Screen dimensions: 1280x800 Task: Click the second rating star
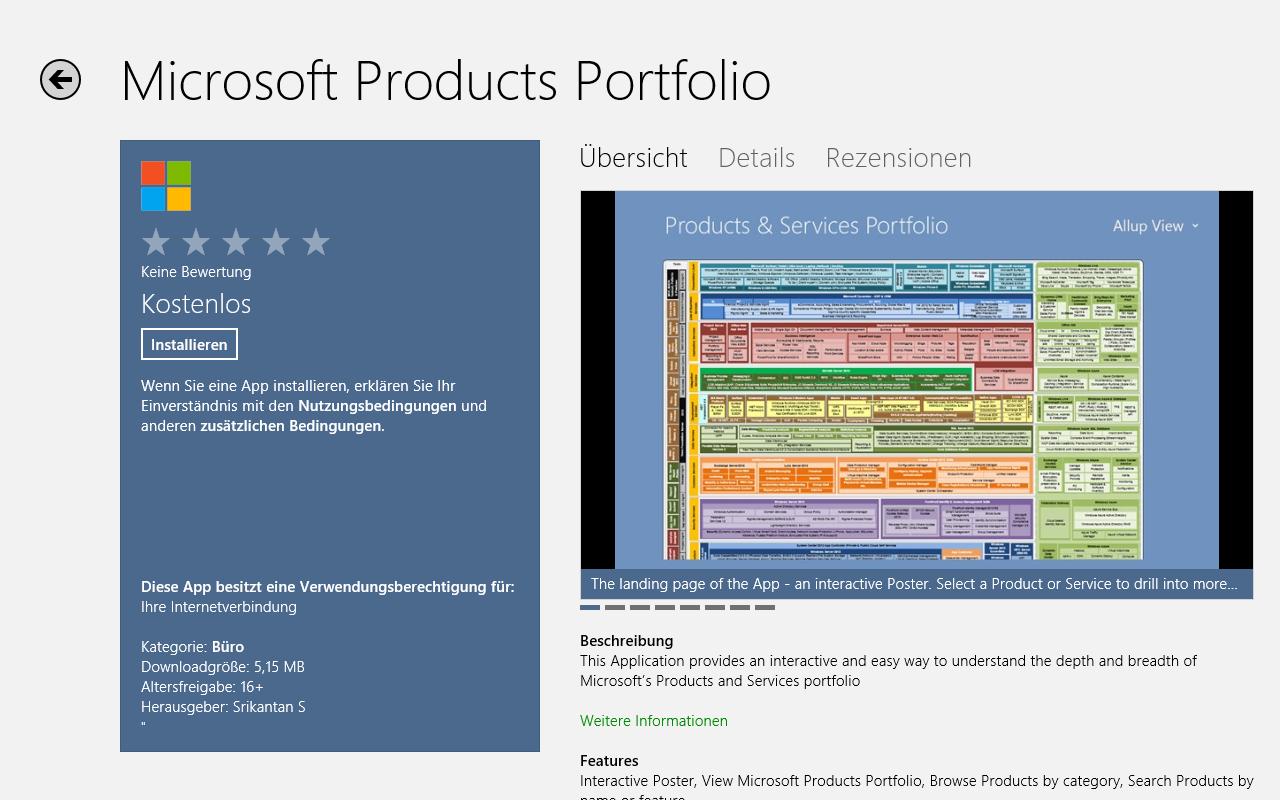[x=196, y=242]
